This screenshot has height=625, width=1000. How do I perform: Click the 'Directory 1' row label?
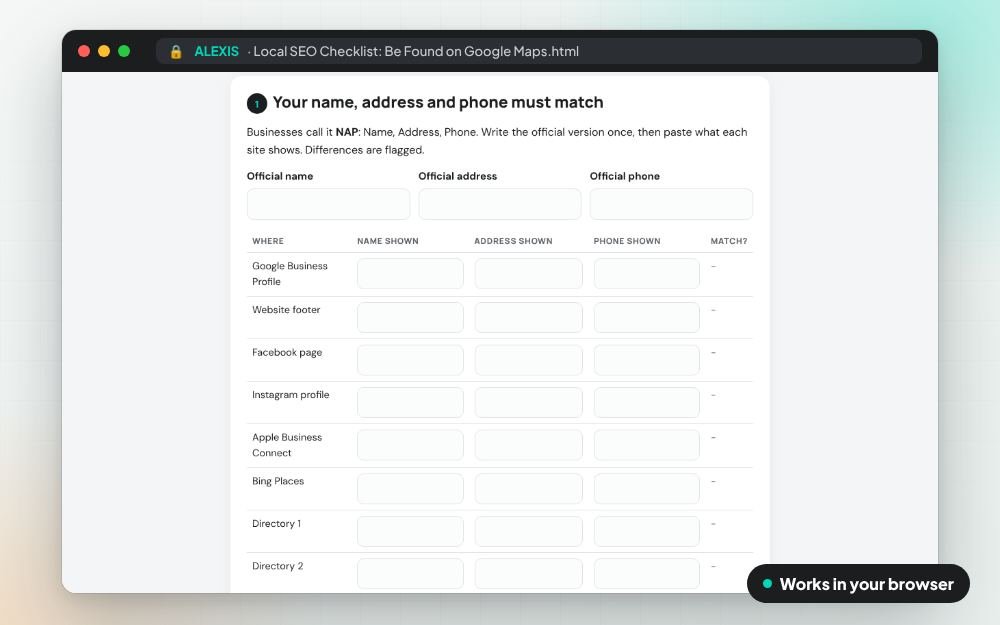pos(276,524)
